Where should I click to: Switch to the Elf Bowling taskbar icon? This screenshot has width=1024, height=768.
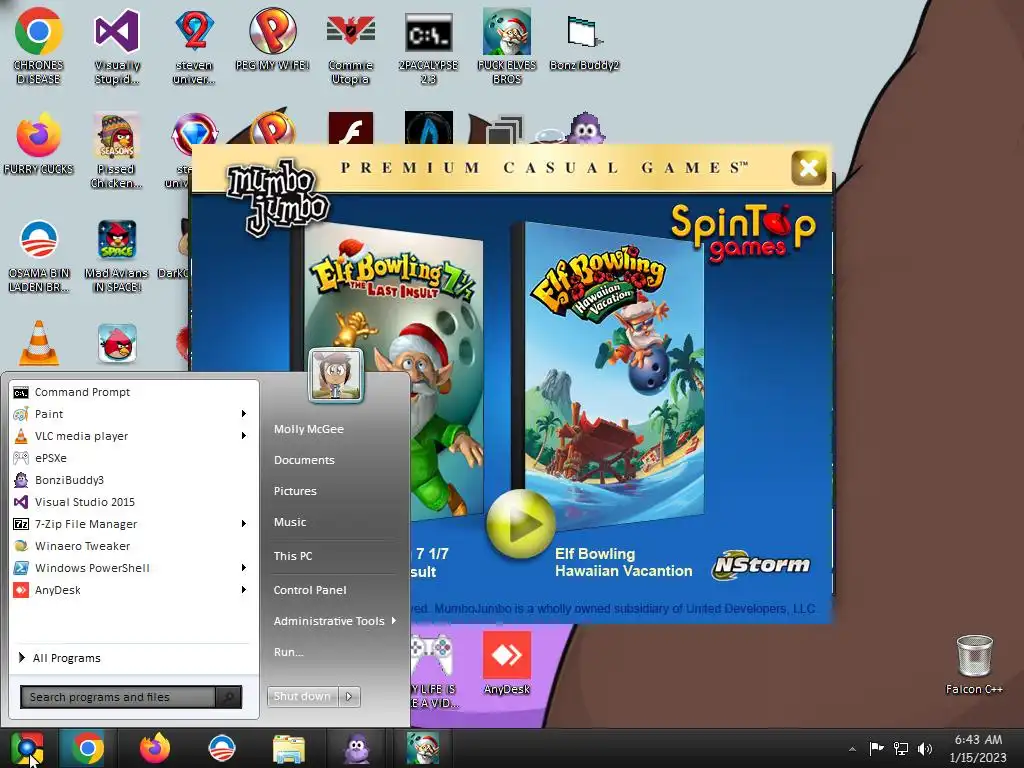423,748
